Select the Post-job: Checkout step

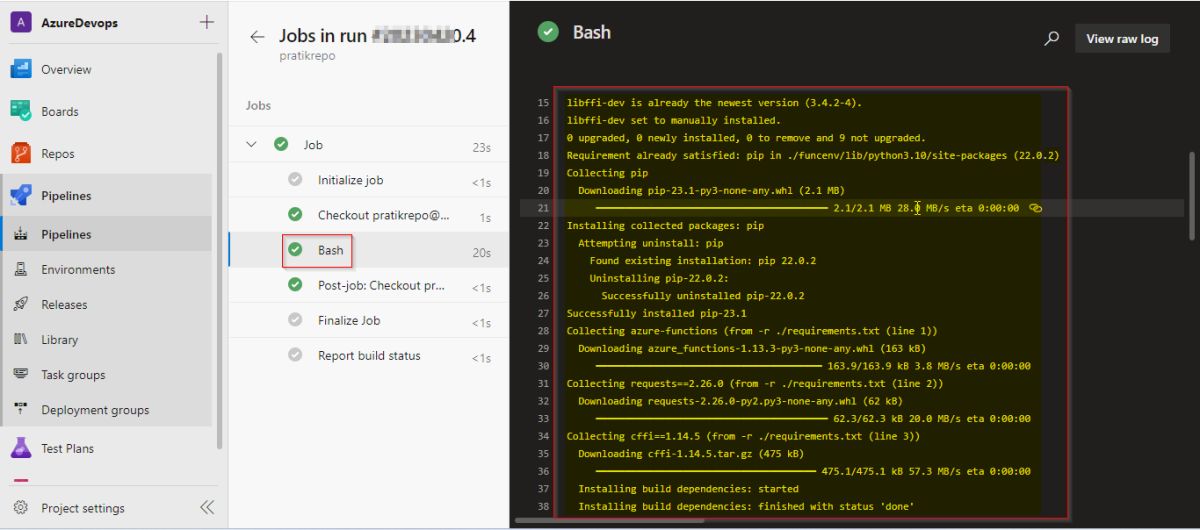pos(369,285)
